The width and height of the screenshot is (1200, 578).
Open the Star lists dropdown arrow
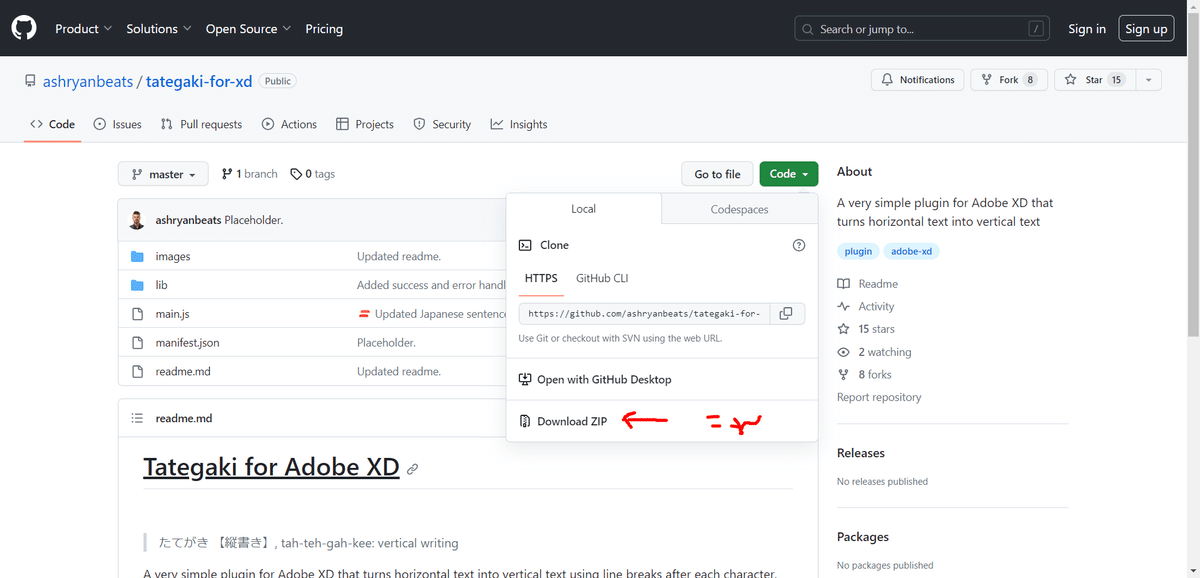coord(1148,80)
